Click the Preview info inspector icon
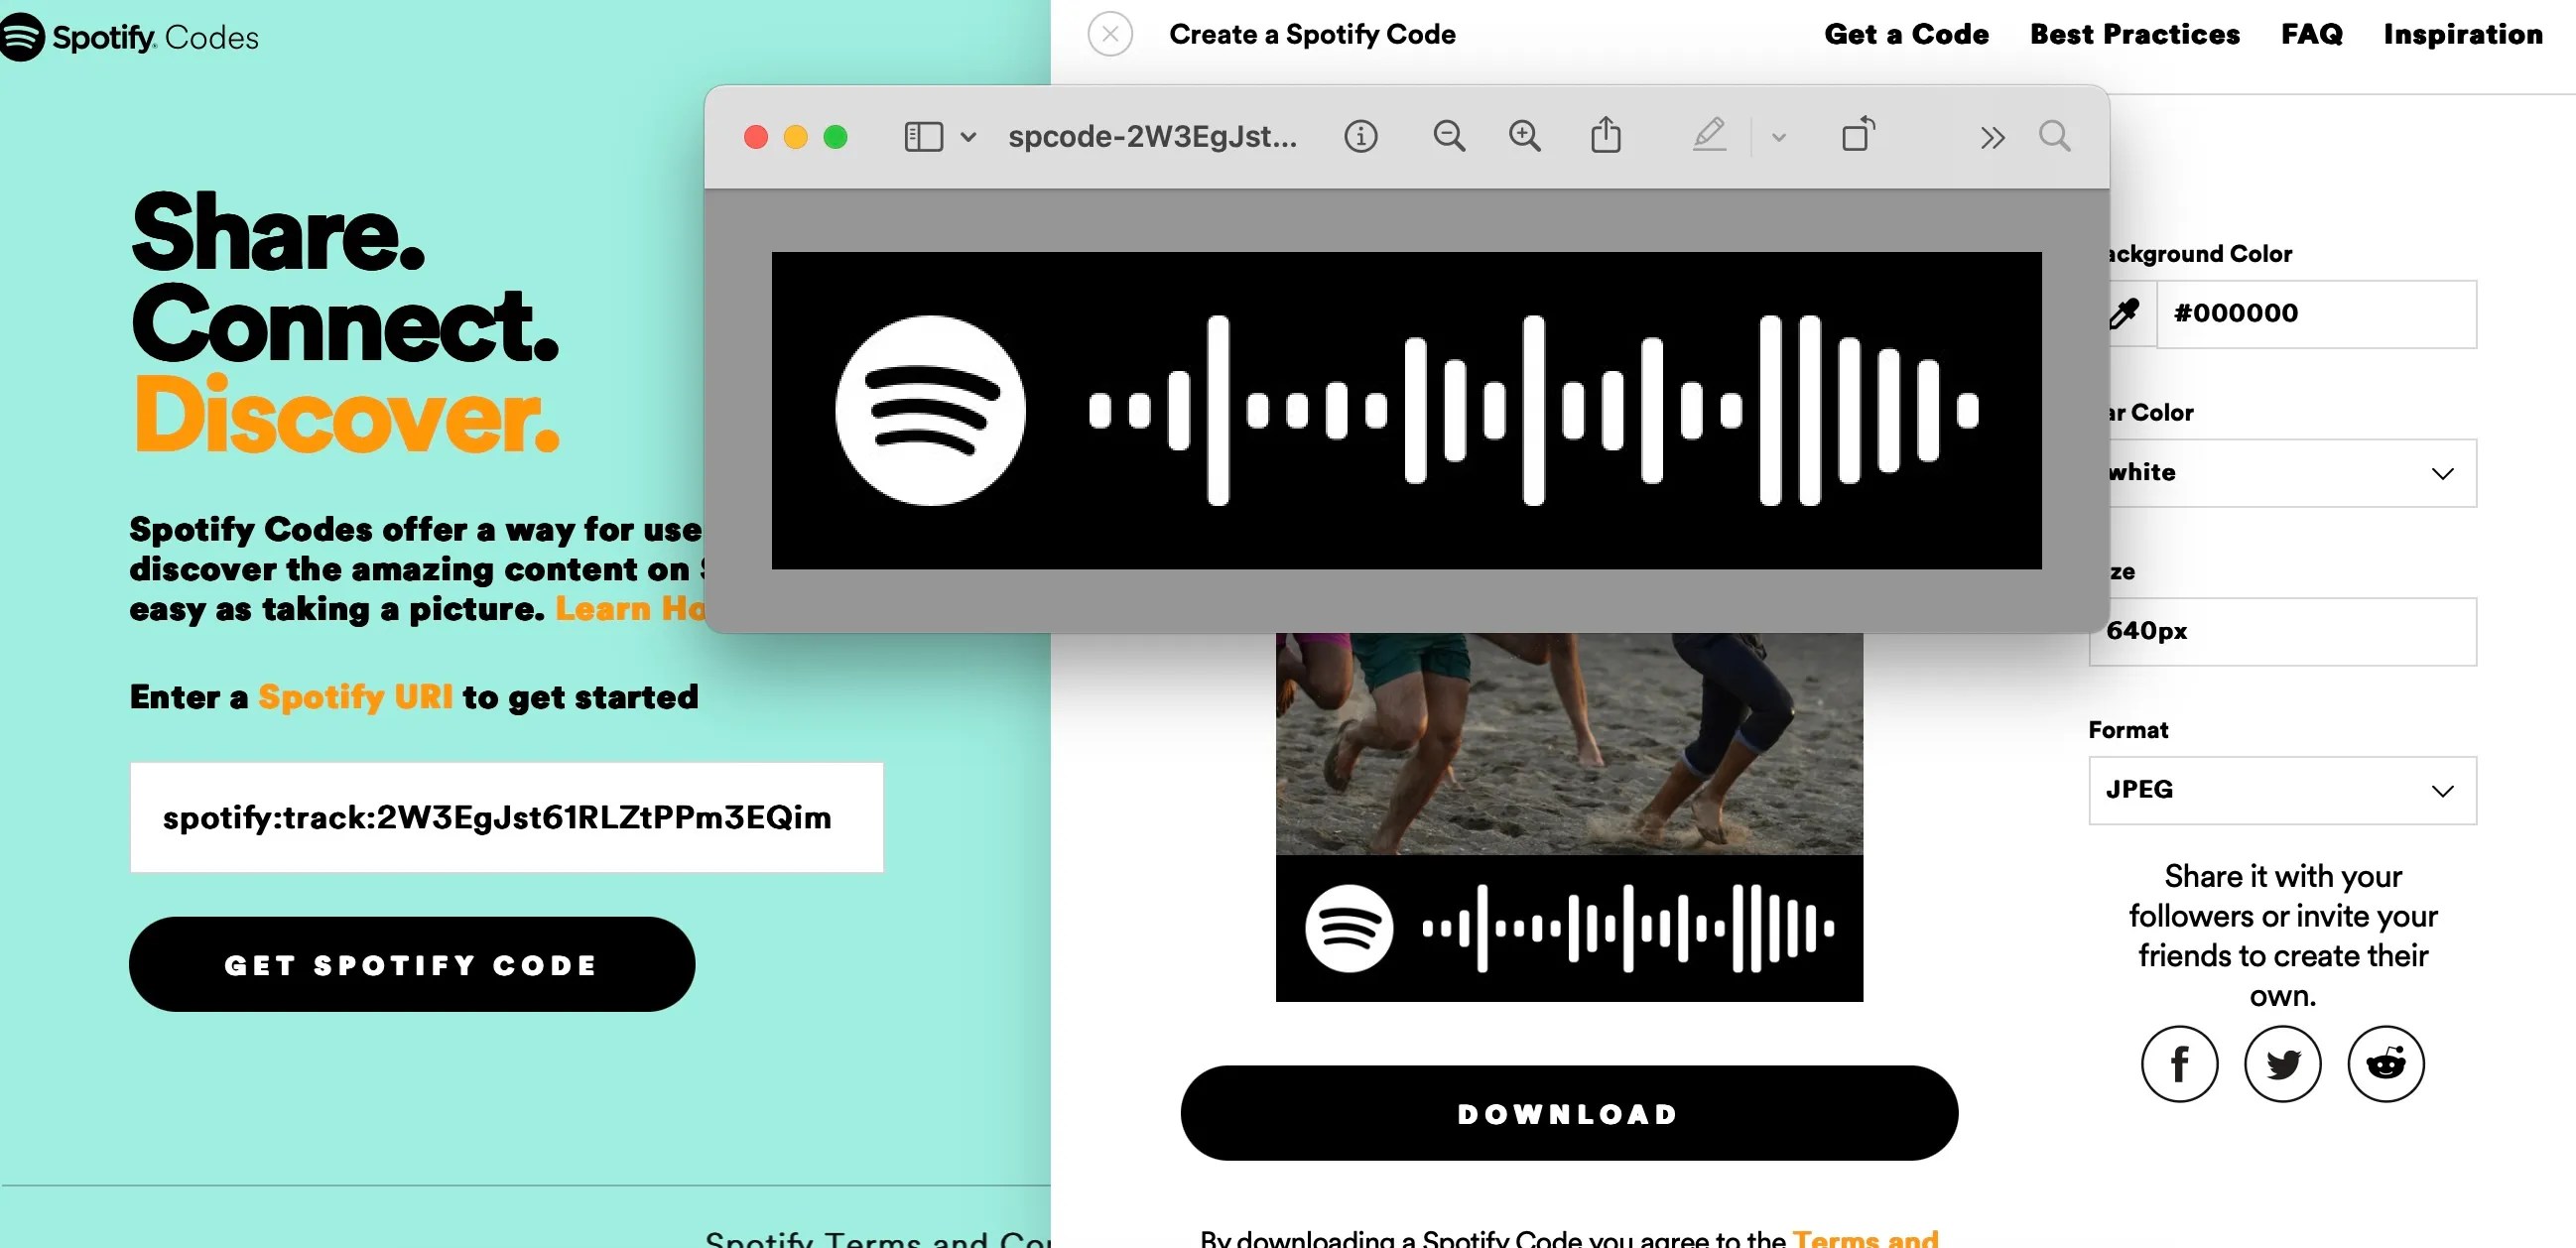This screenshot has width=2576, height=1248. tap(1360, 136)
